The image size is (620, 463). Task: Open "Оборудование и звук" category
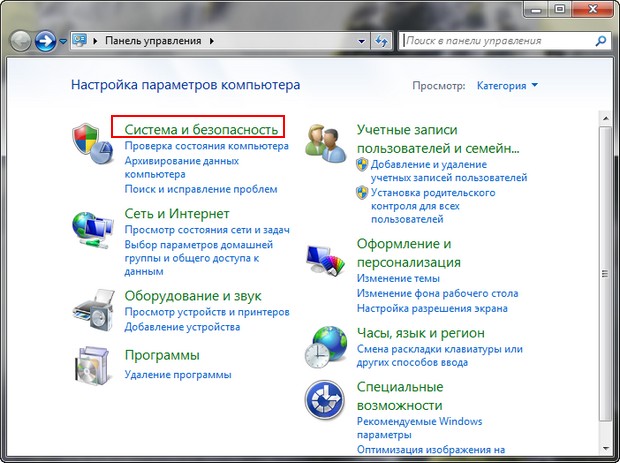[x=193, y=296]
